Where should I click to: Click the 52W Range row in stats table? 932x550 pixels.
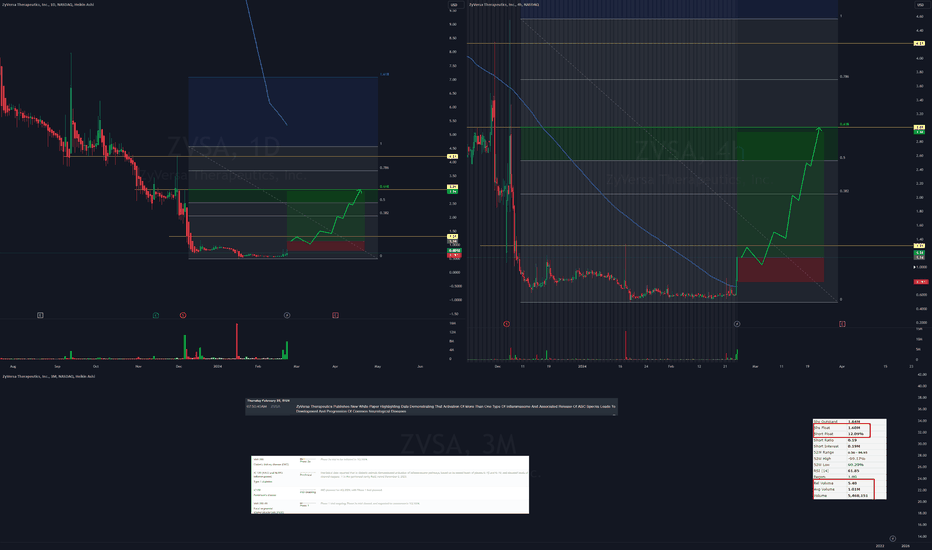[849, 452]
